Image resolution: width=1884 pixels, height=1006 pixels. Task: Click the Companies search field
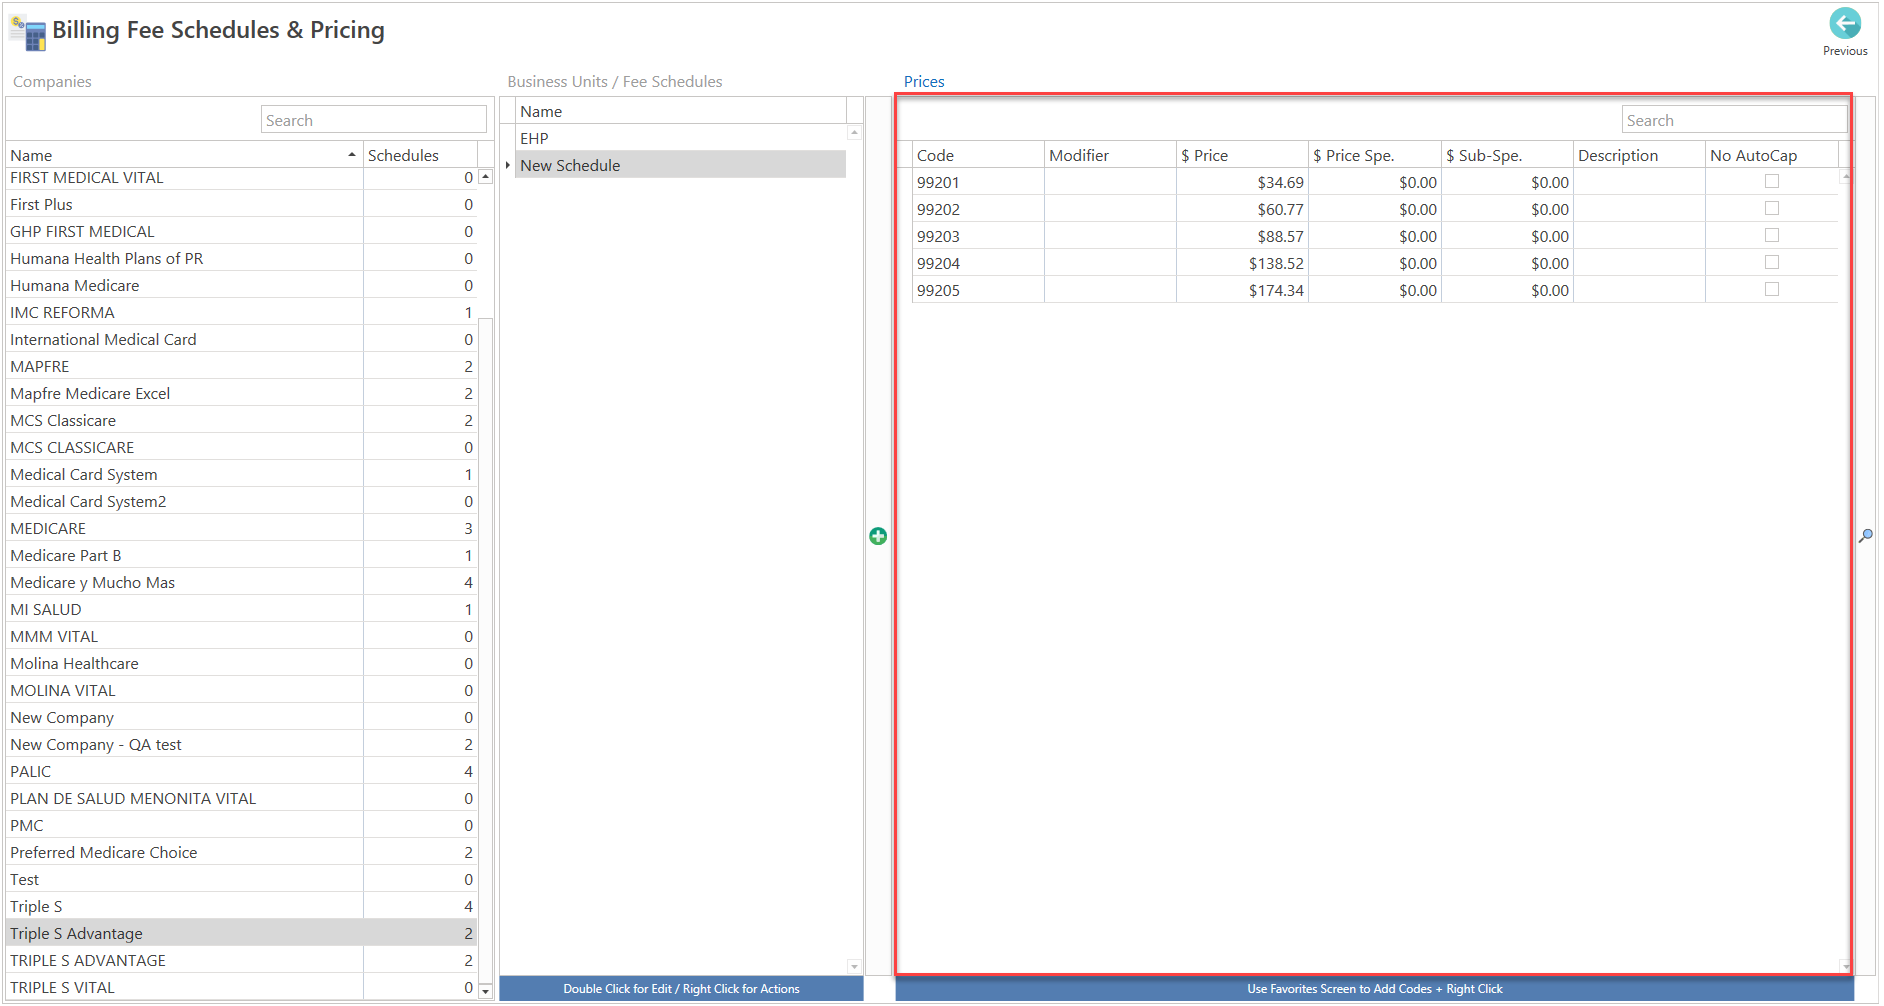click(374, 120)
